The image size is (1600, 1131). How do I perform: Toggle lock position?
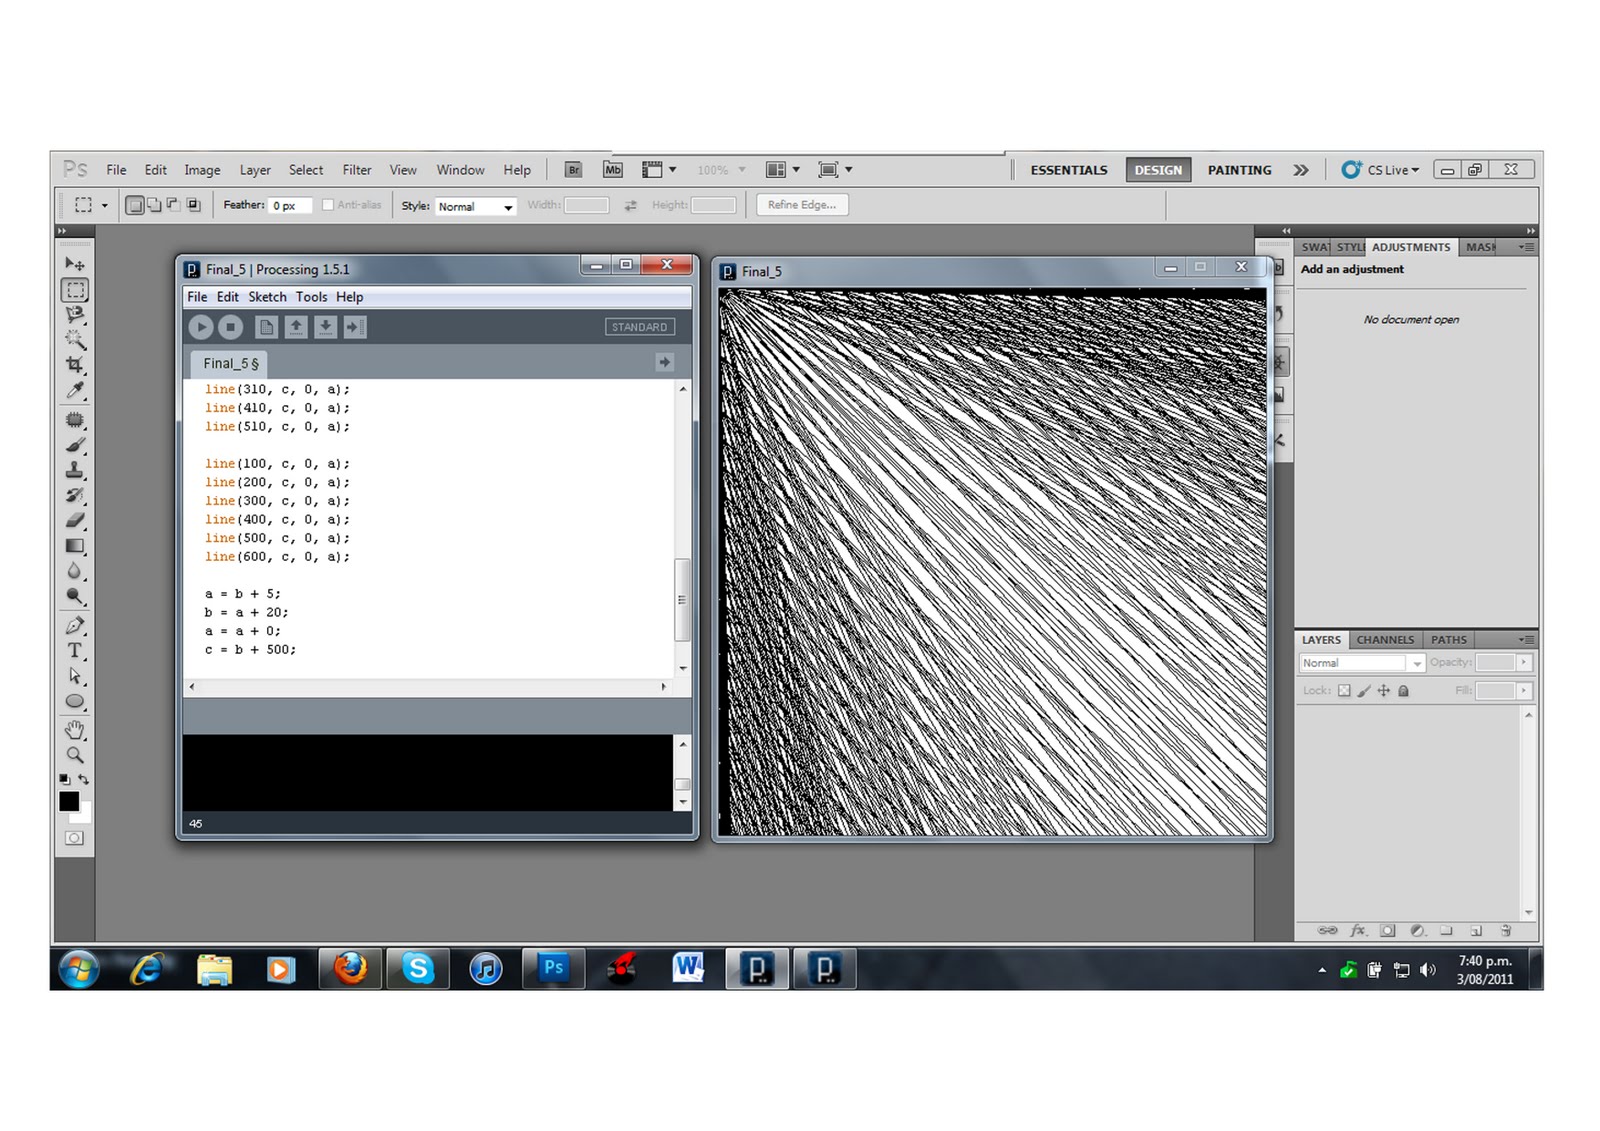point(1384,691)
